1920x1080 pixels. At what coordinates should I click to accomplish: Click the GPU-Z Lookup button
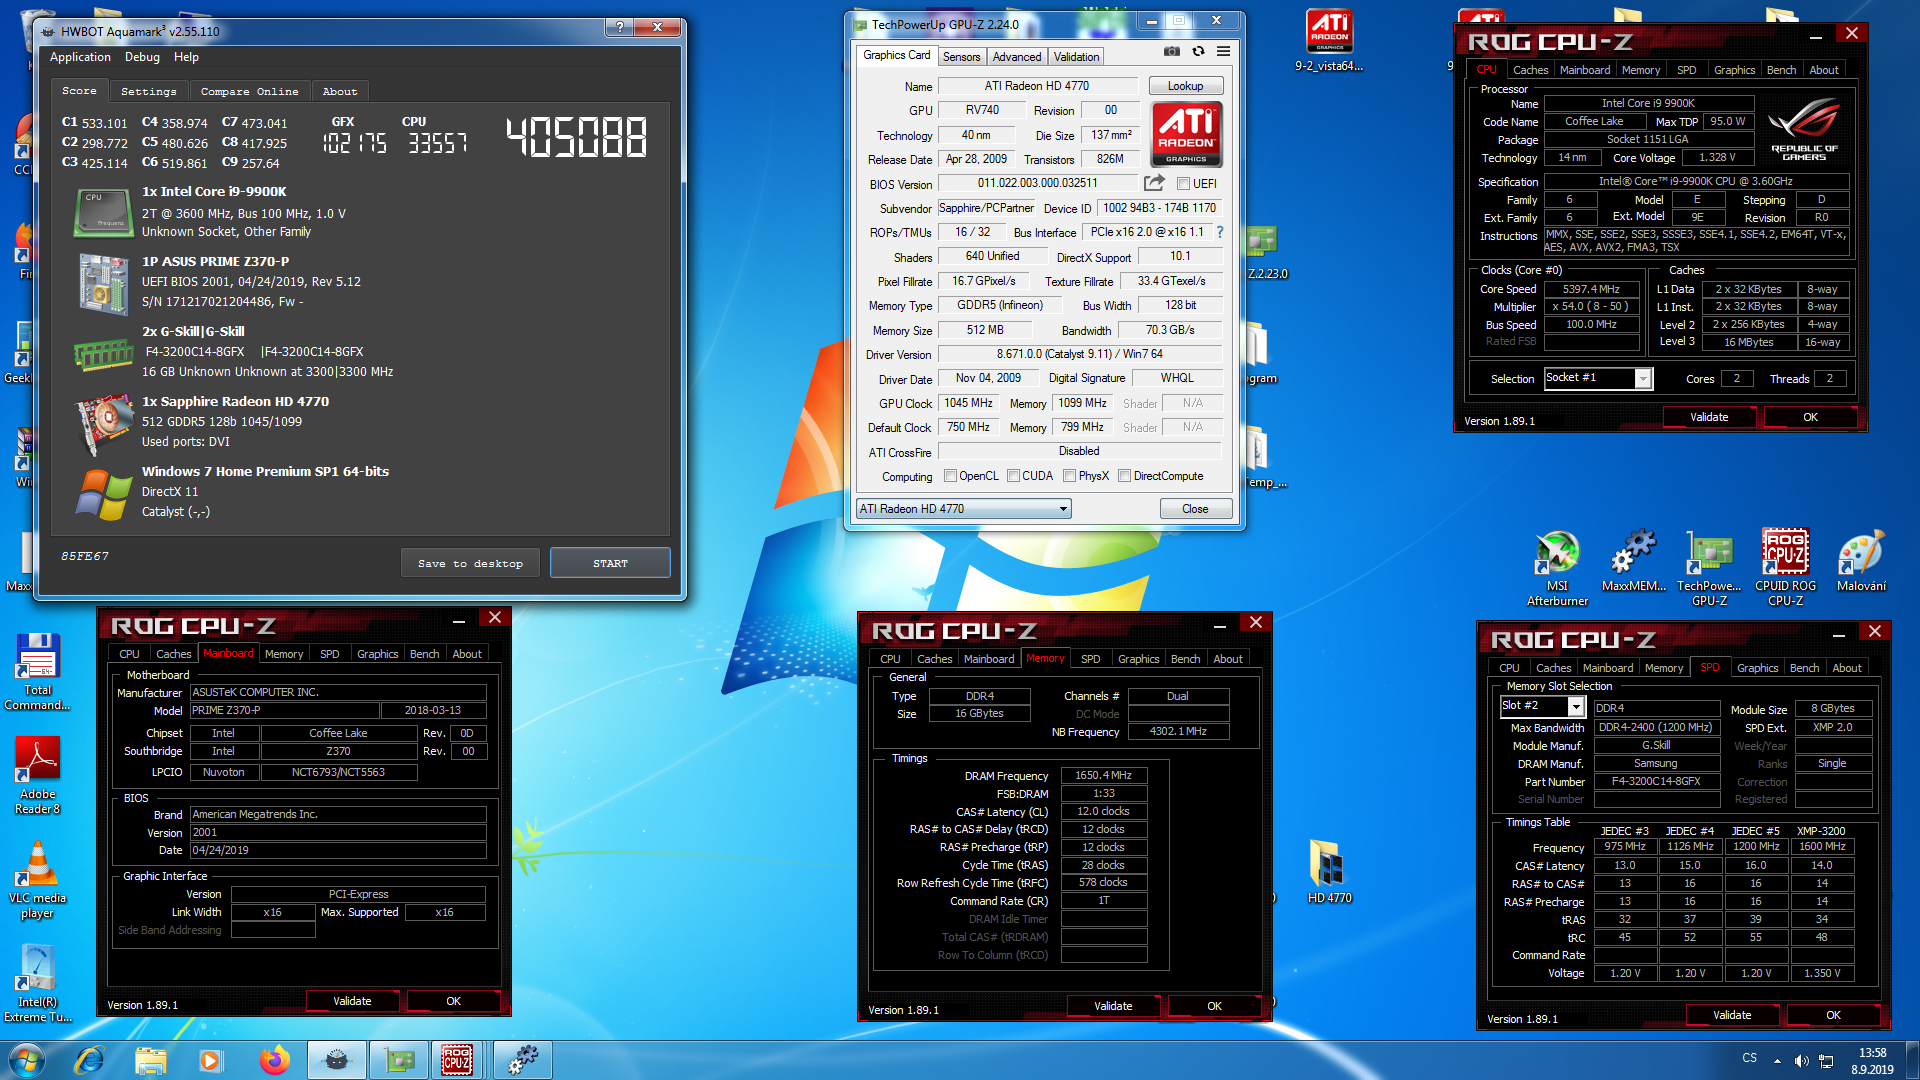pos(1185,86)
